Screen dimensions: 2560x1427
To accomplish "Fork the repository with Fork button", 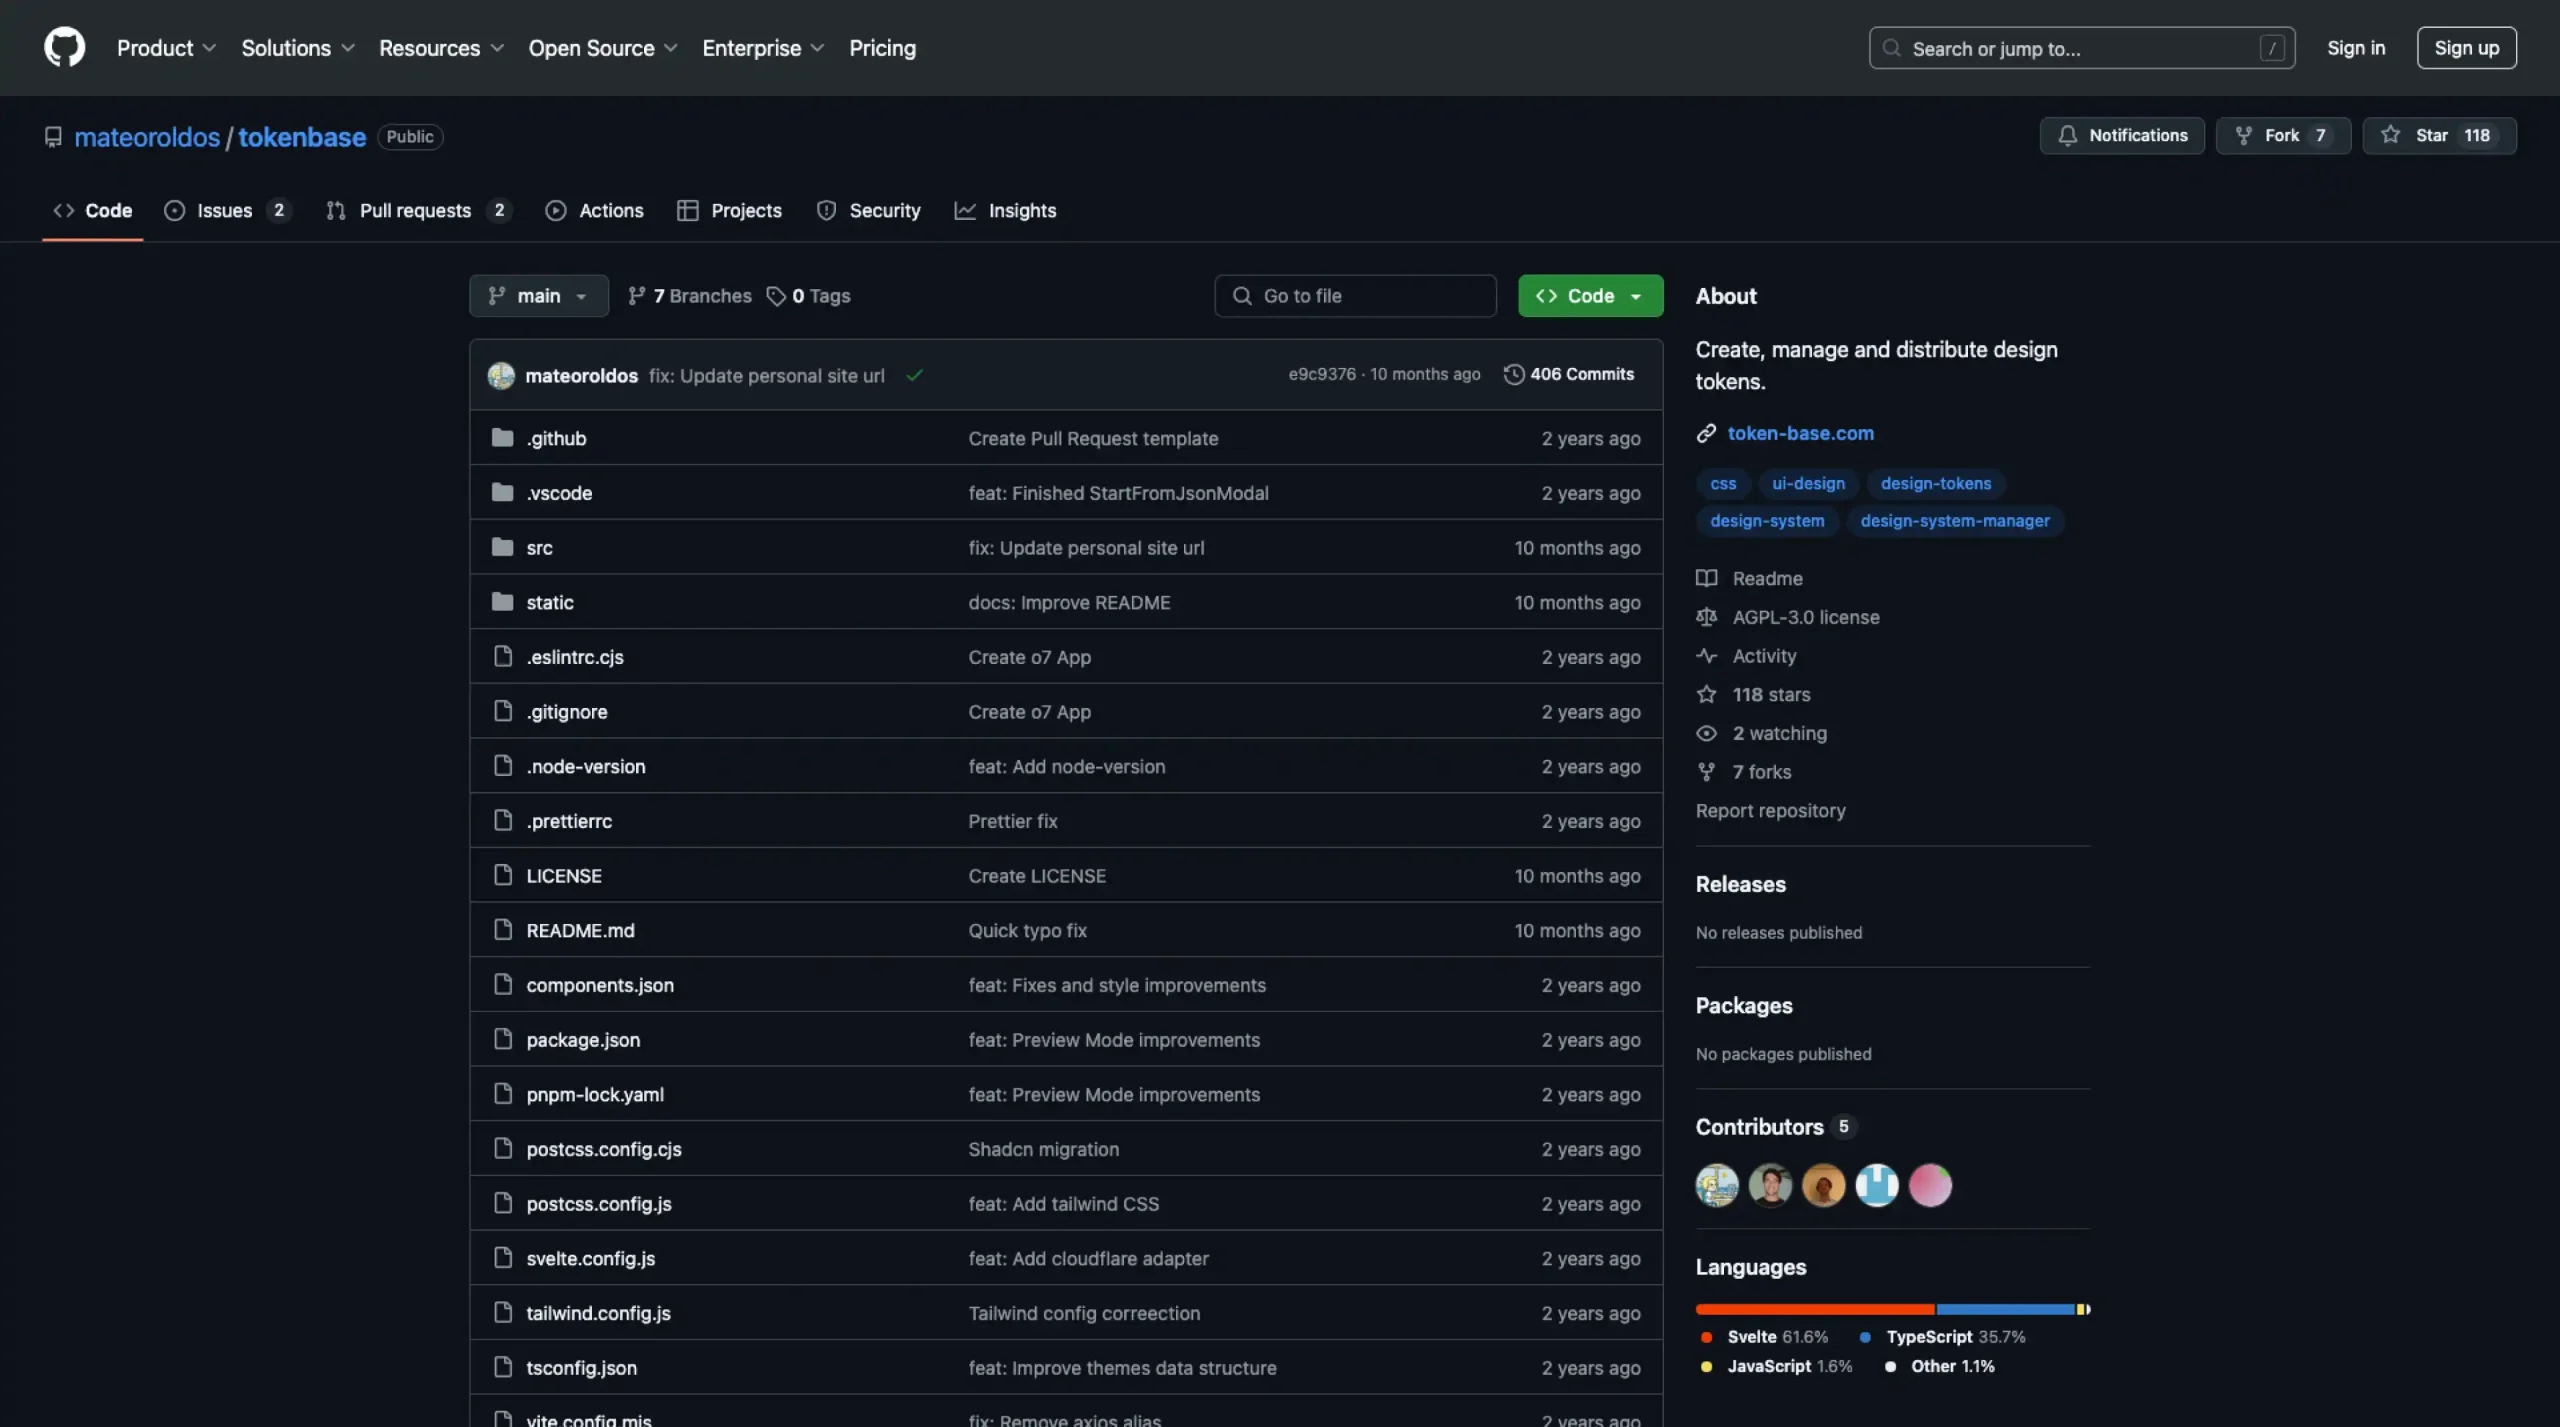I will (x=2283, y=135).
